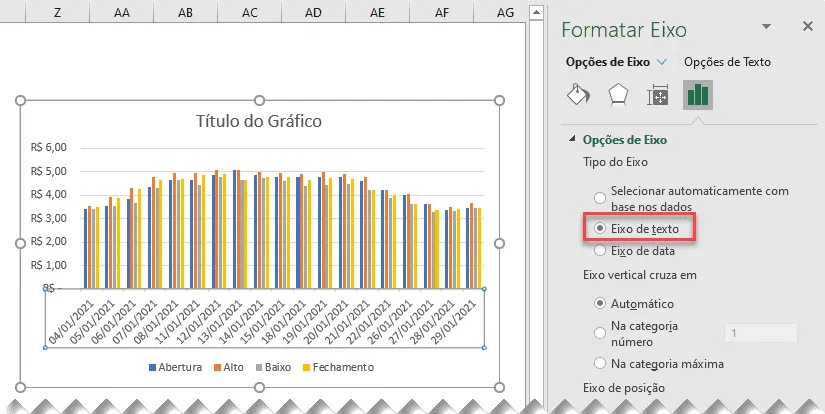The height and width of the screenshot is (414, 825).
Task: Click Alto legend entry
Action: (x=228, y=367)
